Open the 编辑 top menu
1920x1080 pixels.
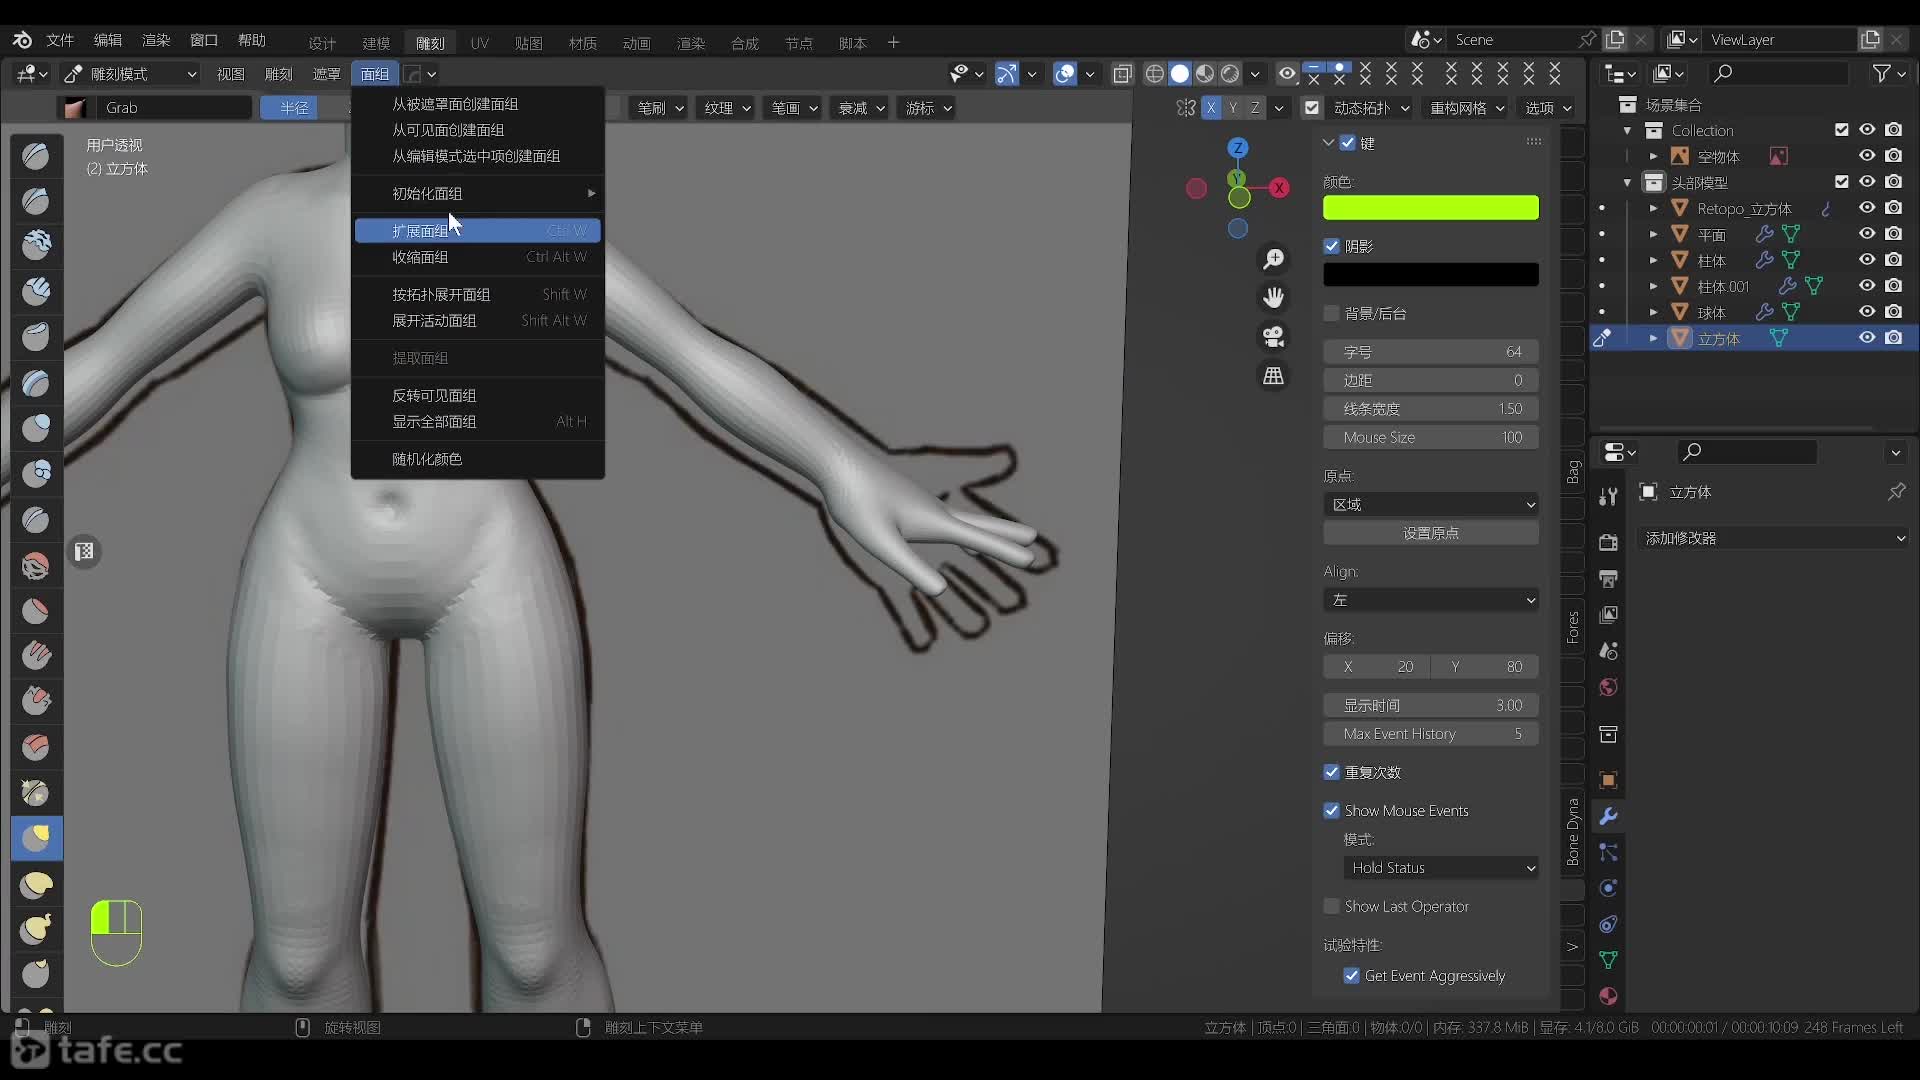coord(108,40)
